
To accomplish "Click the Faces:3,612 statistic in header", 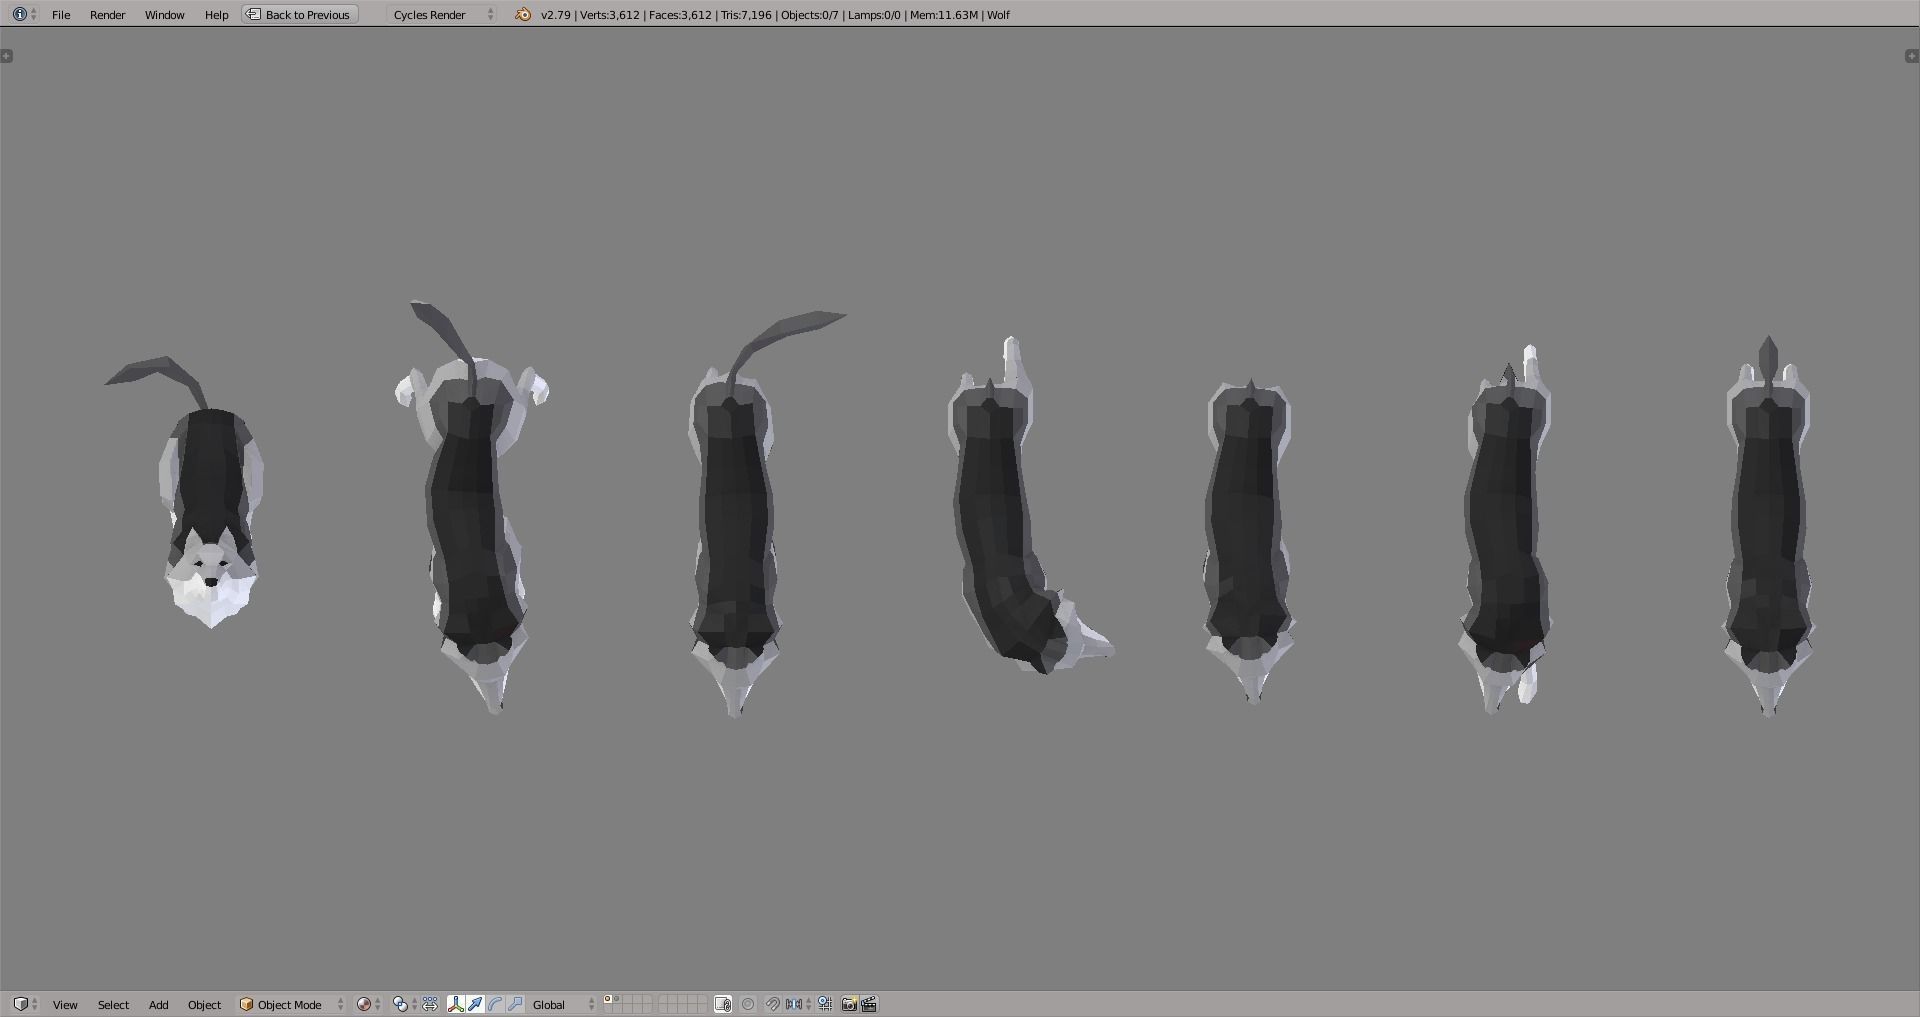I will pyautogui.click(x=680, y=14).
